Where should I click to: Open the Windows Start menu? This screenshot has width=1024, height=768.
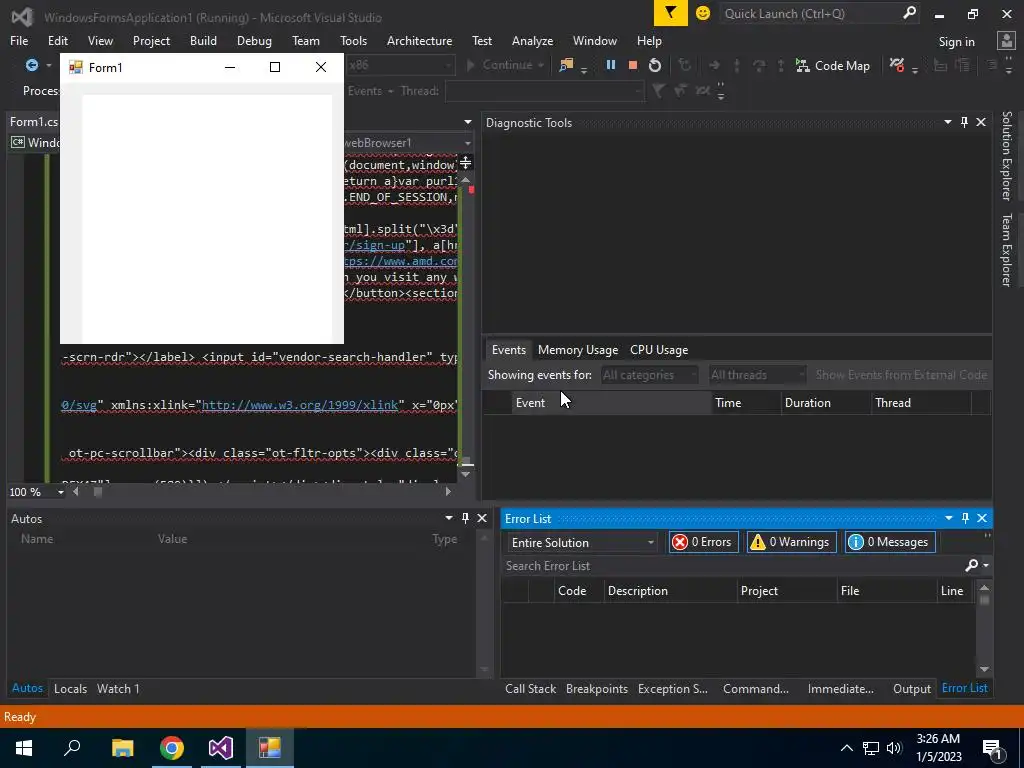[x=24, y=748]
